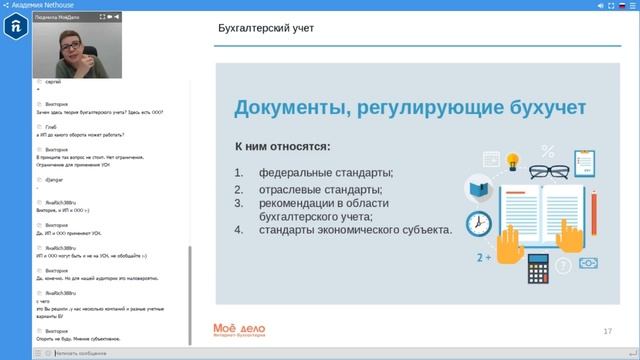Click the chat panel vertical scrollbar
Viewport: 640px width, 360px height.
[x=190, y=296]
